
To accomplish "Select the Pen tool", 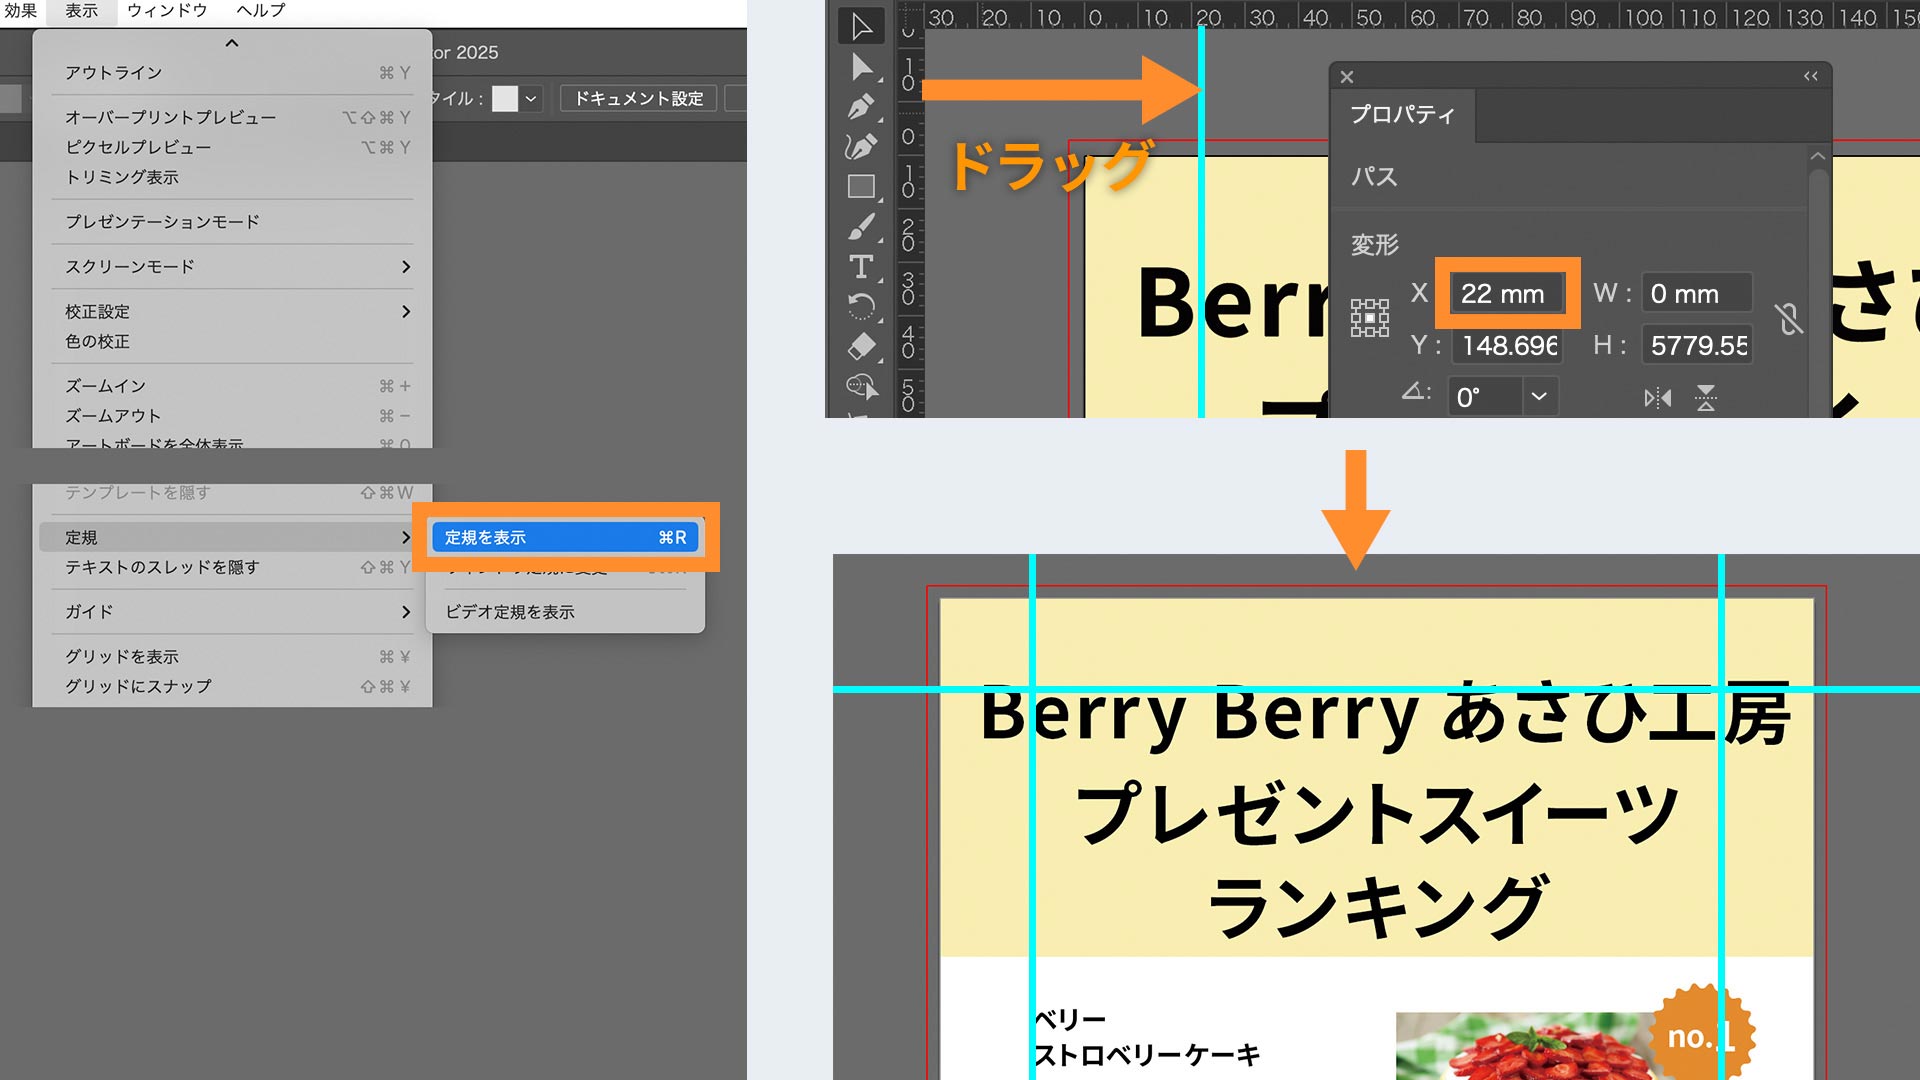I will (x=861, y=107).
